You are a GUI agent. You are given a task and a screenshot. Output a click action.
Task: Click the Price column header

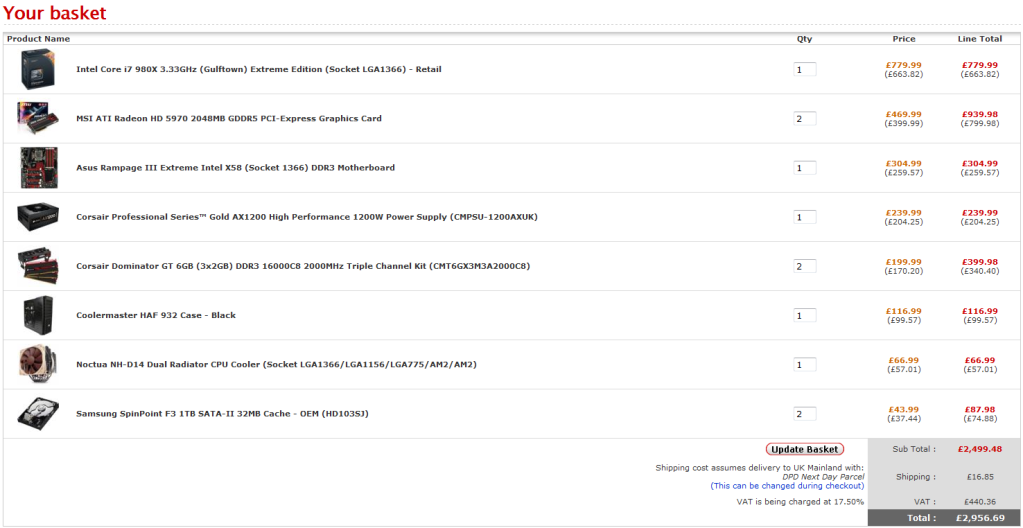click(x=904, y=39)
